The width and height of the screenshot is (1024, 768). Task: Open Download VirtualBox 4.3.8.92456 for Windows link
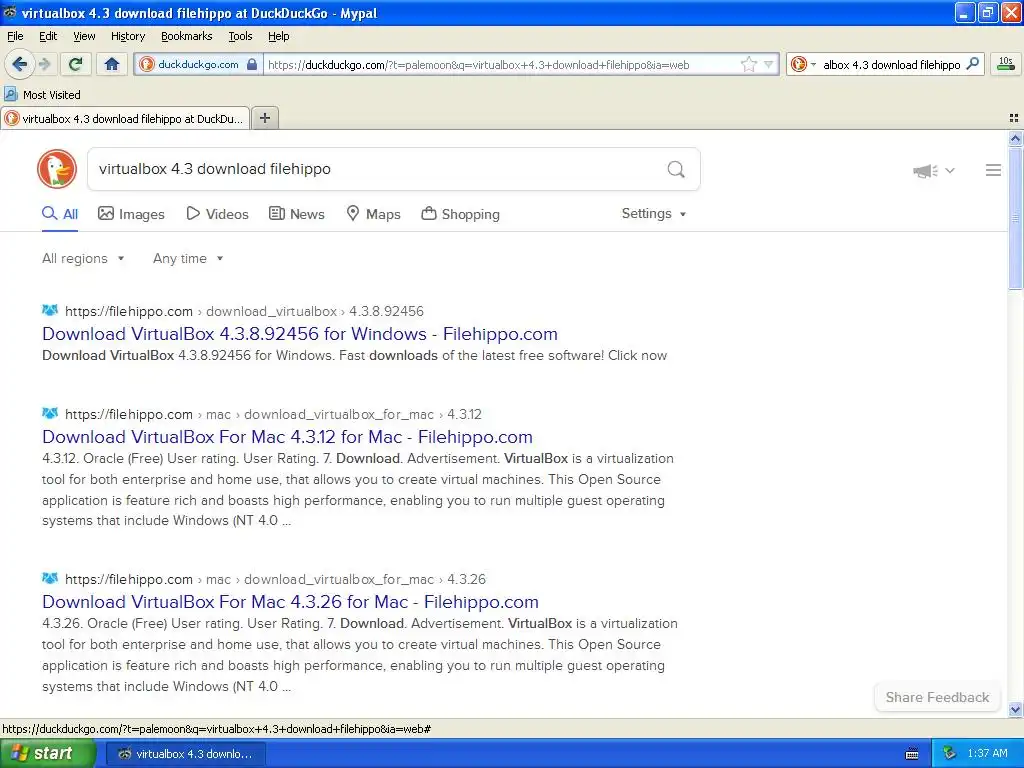pos(300,334)
